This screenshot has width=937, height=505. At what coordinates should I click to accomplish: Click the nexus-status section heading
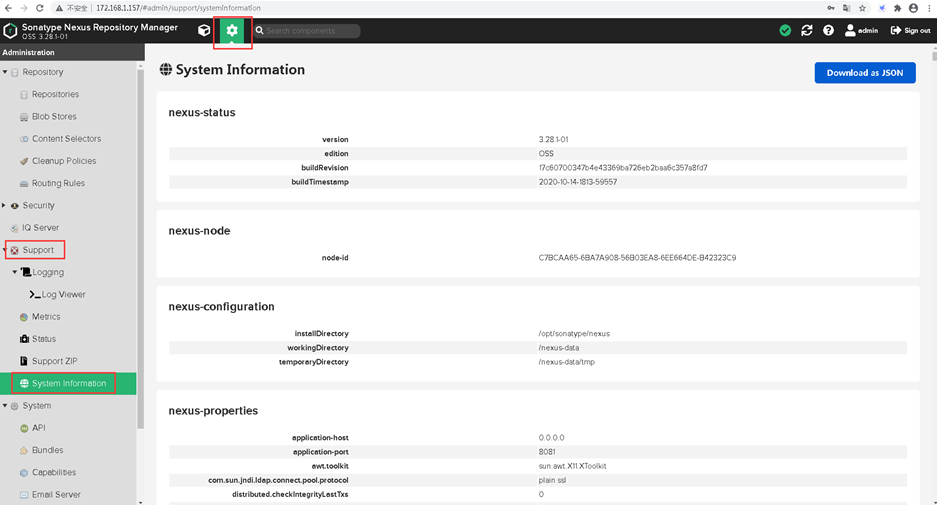202,112
